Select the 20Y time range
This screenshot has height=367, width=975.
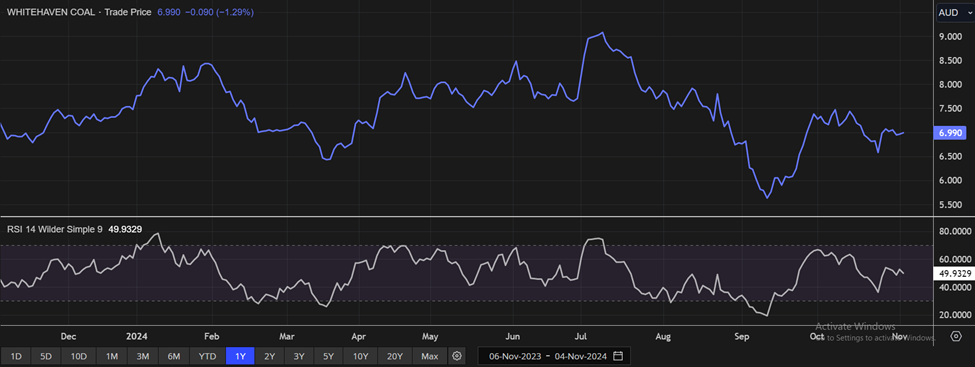click(x=395, y=356)
